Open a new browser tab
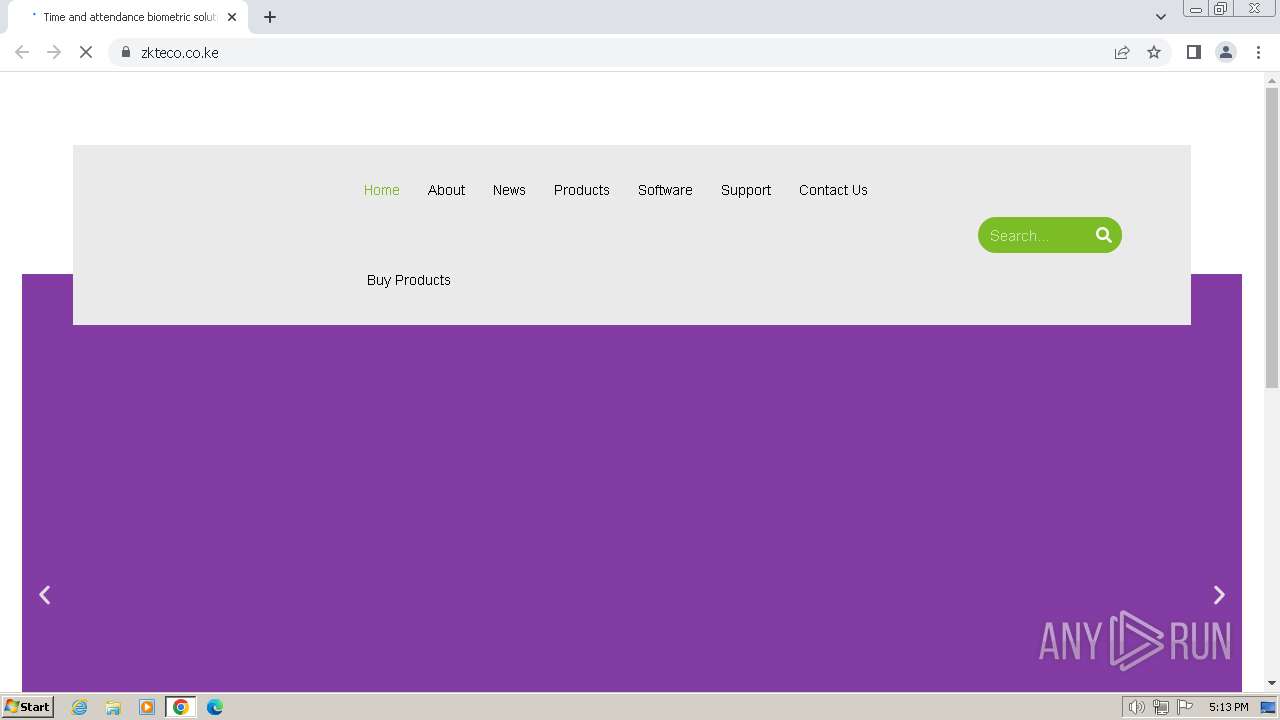Viewport: 1280px width, 720px height. coord(270,17)
